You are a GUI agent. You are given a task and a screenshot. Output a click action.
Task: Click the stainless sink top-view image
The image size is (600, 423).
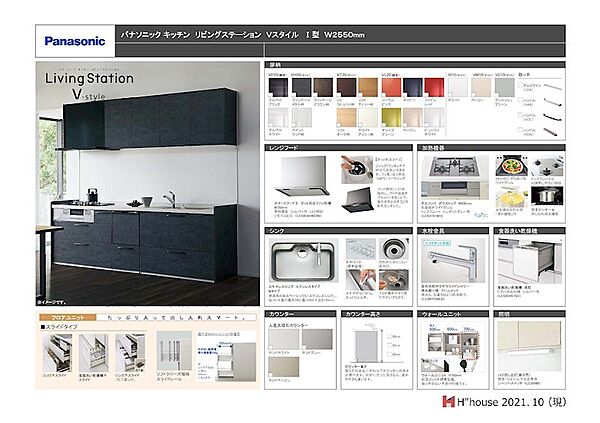303,261
